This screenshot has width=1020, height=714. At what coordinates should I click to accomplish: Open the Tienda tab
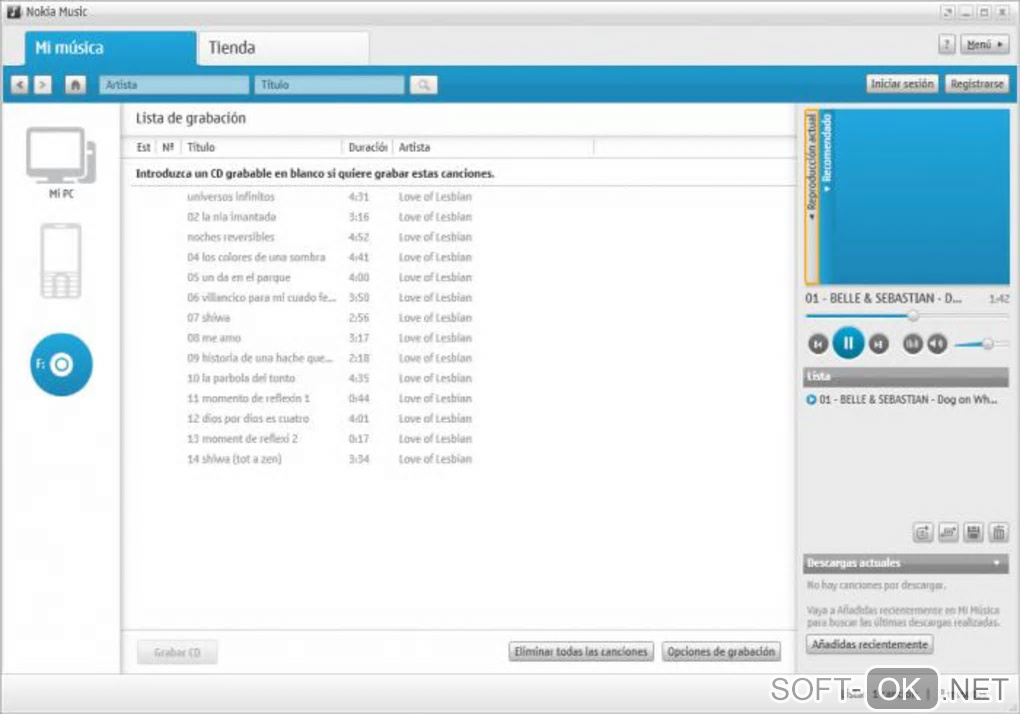pyautogui.click(x=283, y=48)
